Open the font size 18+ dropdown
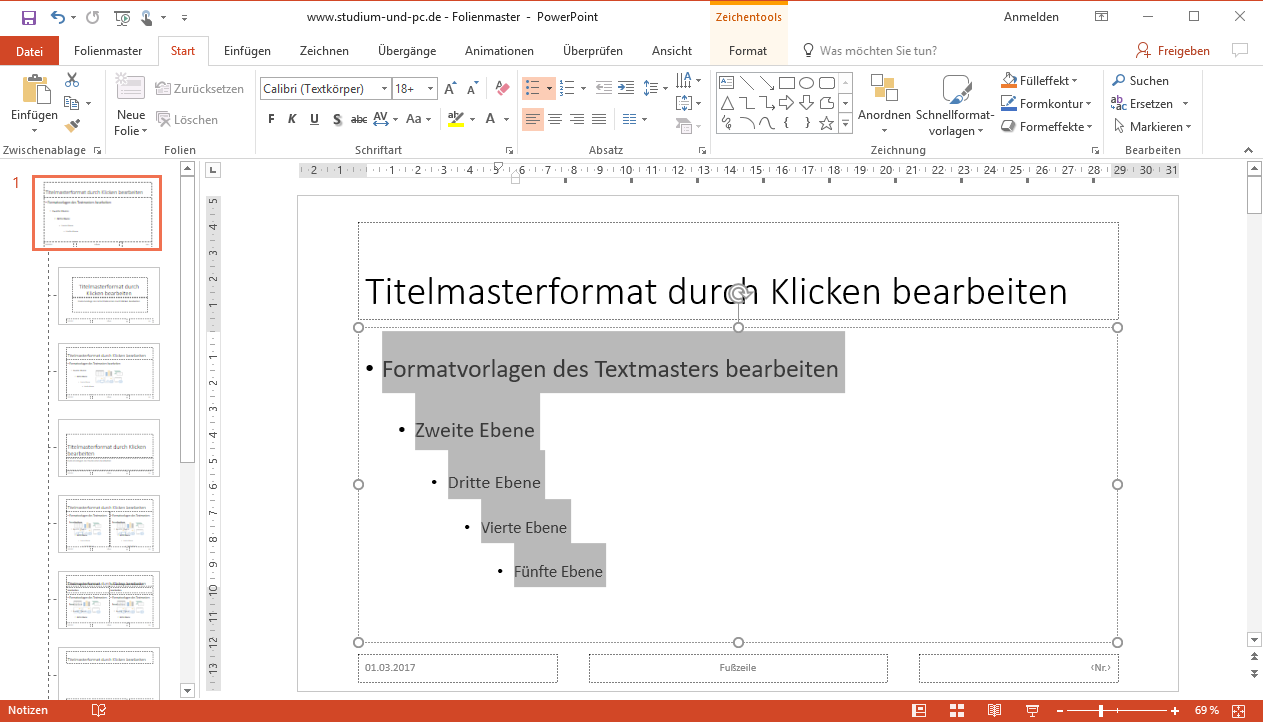The width and height of the screenshot is (1263, 722). point(431,89)
